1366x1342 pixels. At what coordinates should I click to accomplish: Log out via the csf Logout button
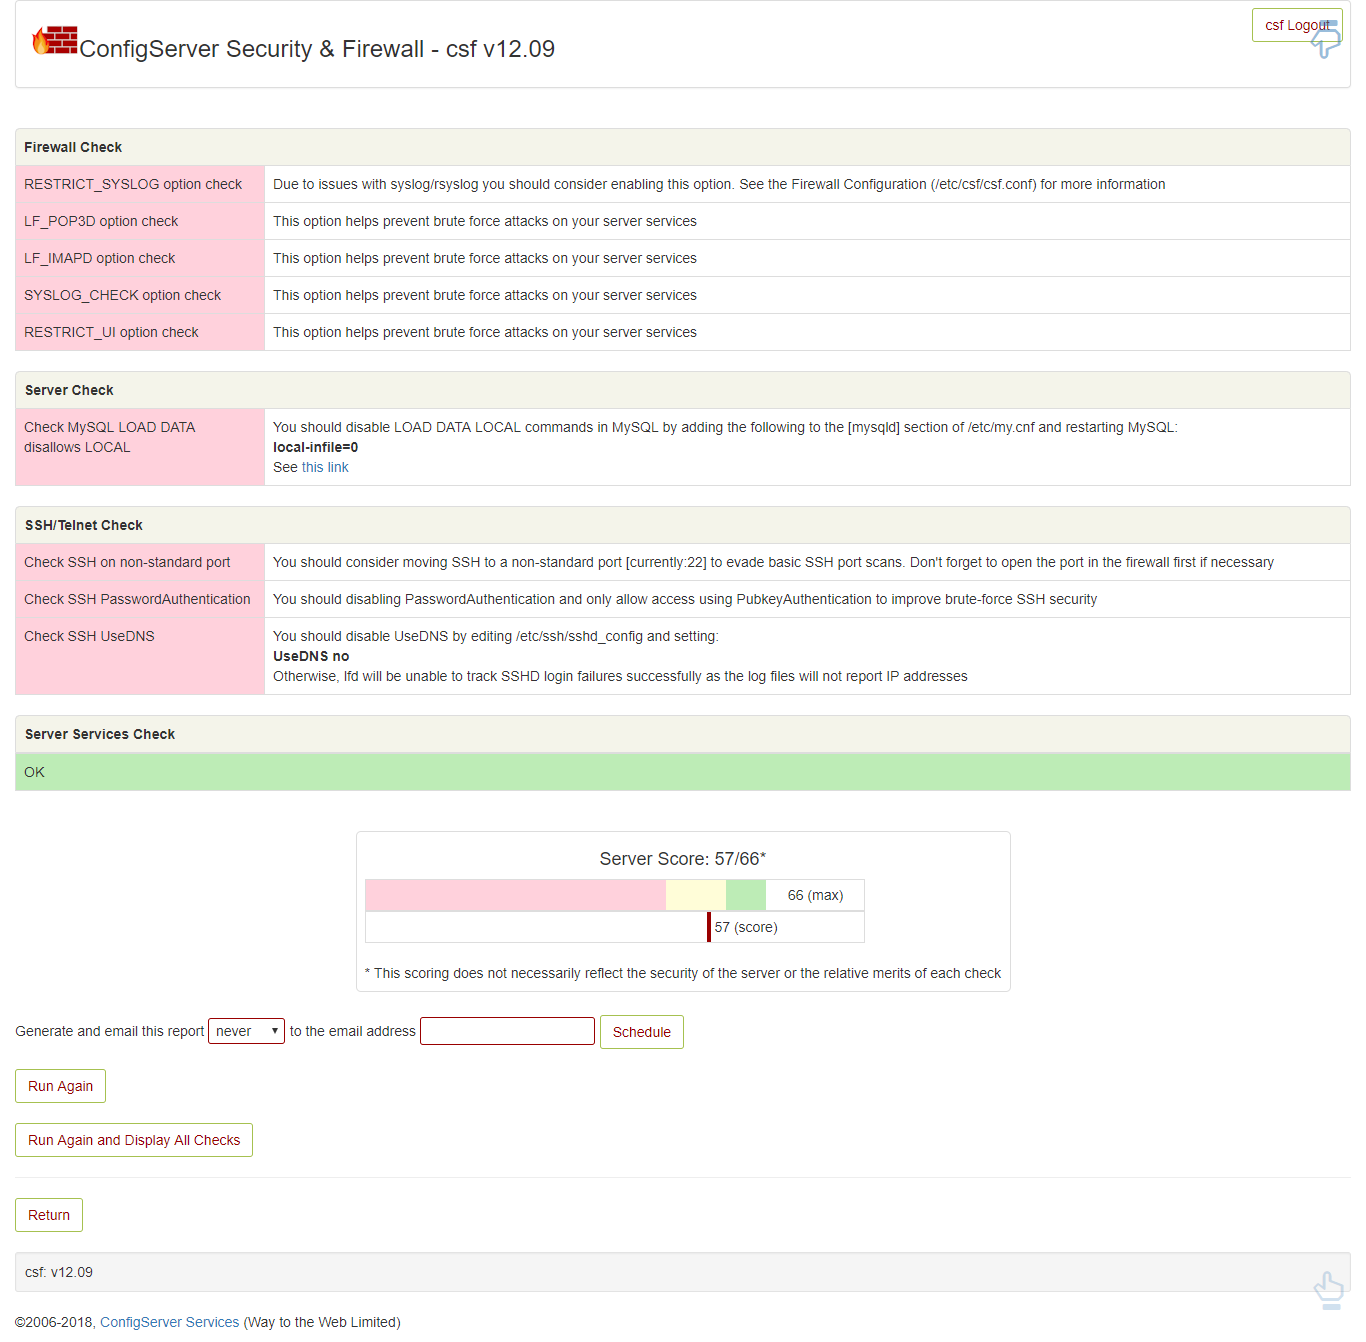coord(1297,25)
